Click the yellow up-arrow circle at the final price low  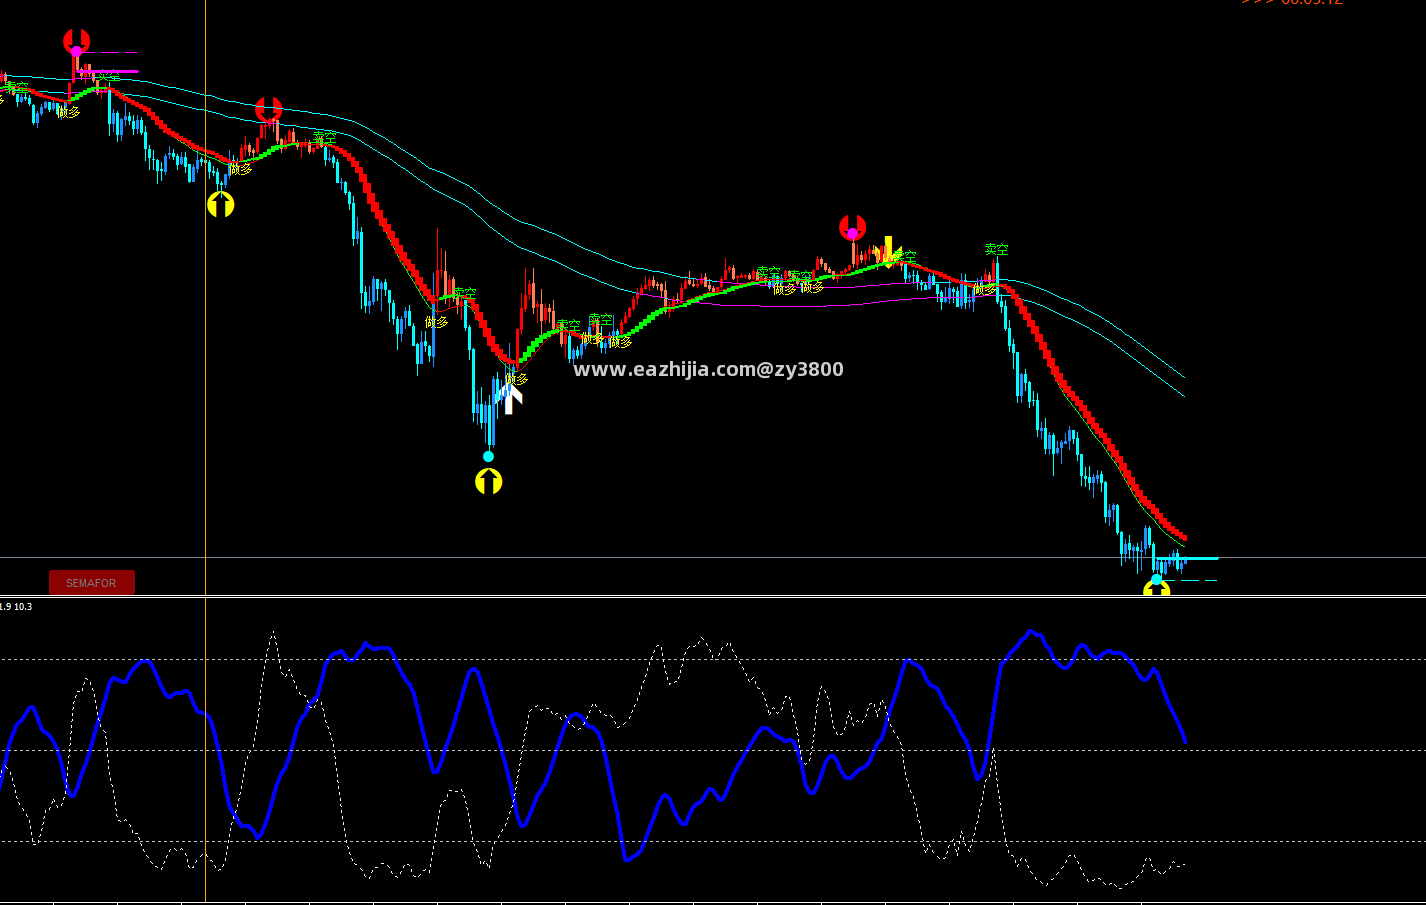(x=1157, y=589)
